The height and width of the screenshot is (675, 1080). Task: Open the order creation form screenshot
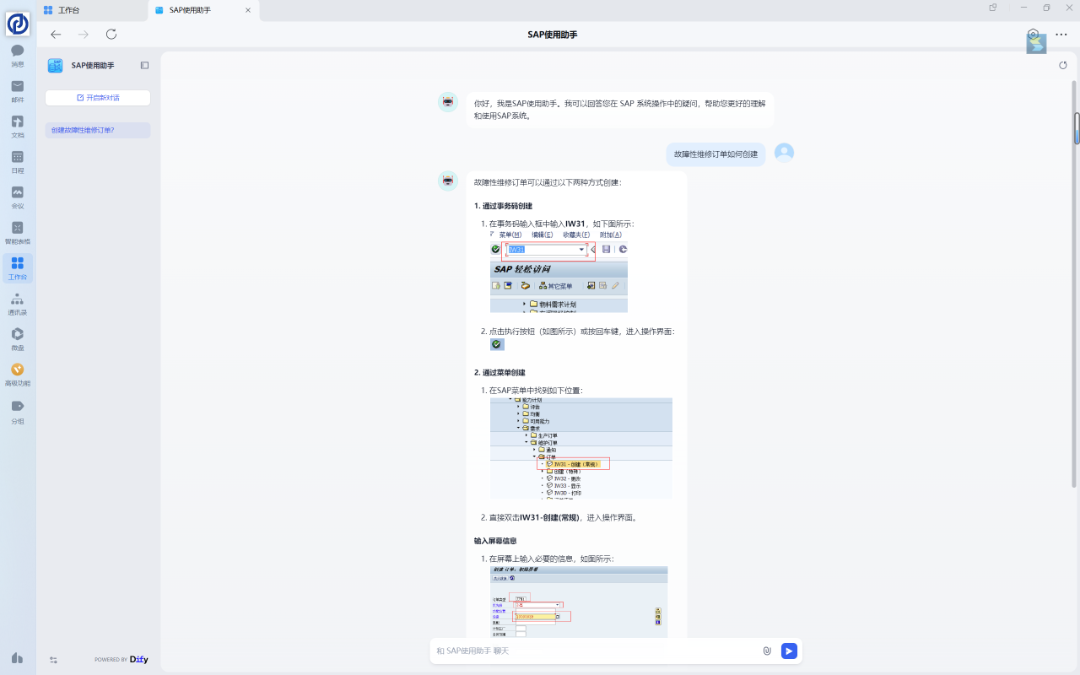coord(579,602)
